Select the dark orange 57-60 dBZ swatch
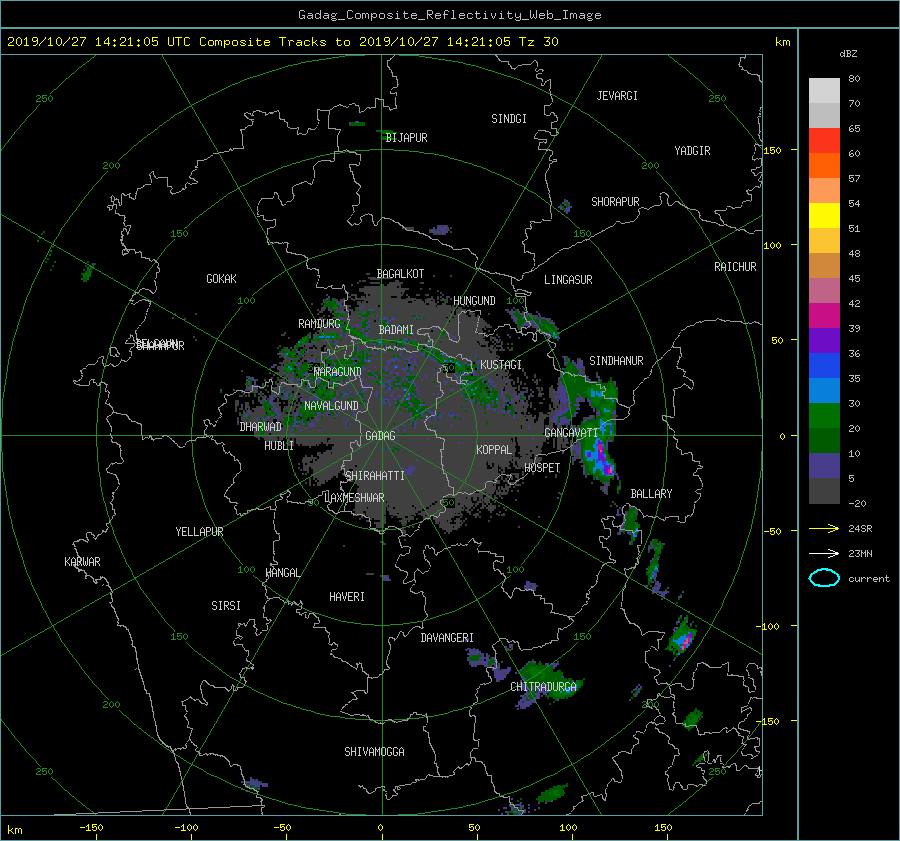Screen dimensions: 900x841 pos(824,166)
